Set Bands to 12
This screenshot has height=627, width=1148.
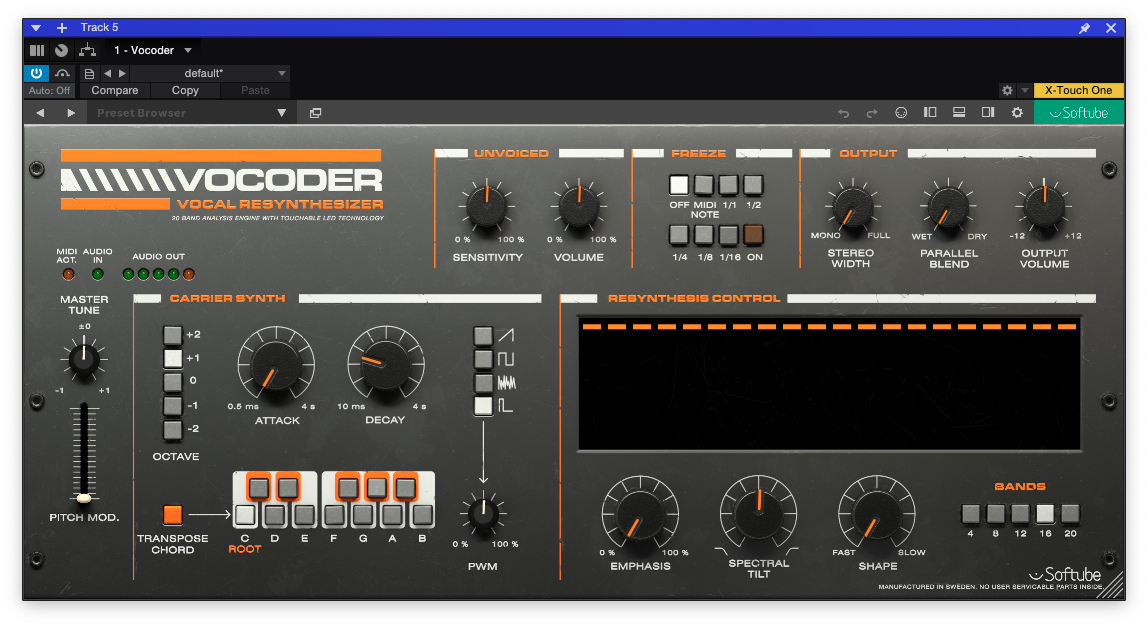(x=1020, y=513)
